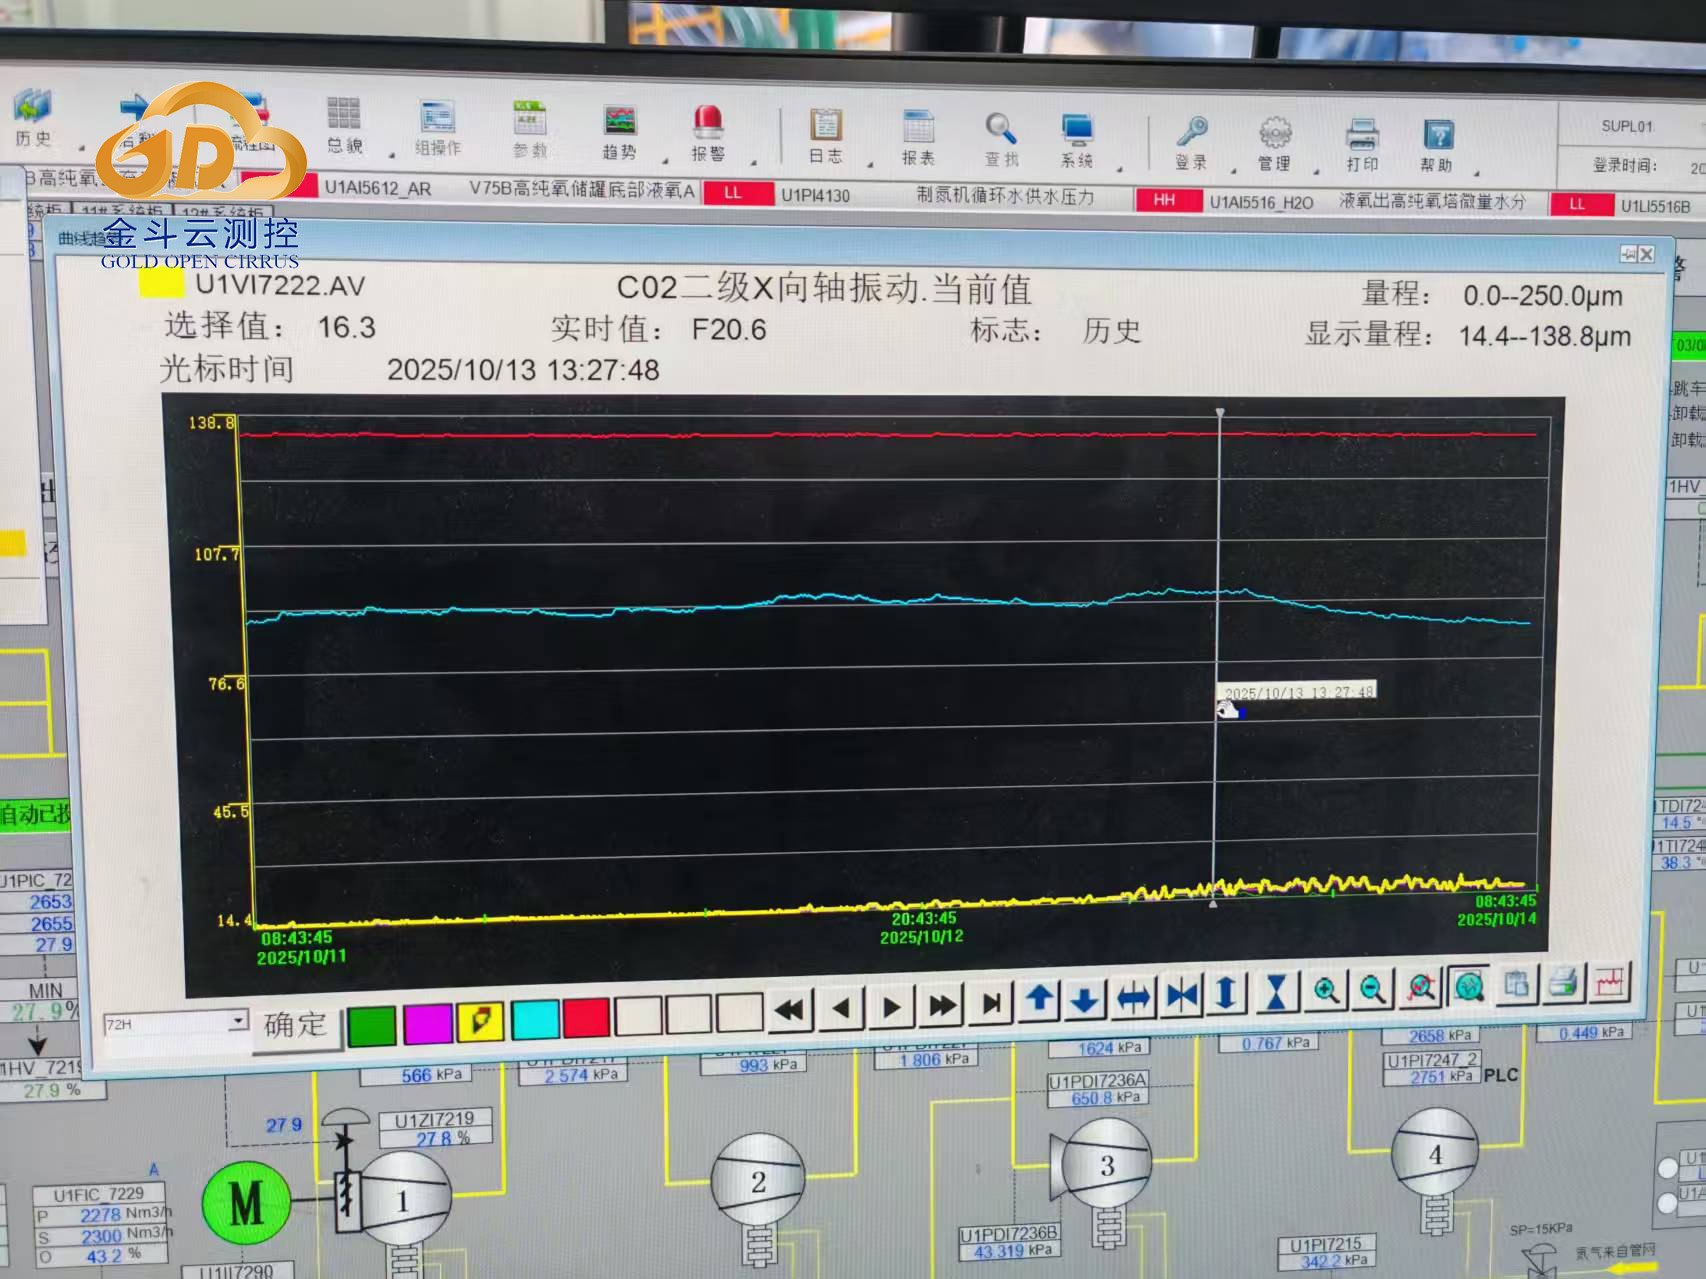1706x1279 pixels.
Task: Click the horizontal expand arrows icon
Action: point(1133,997)
